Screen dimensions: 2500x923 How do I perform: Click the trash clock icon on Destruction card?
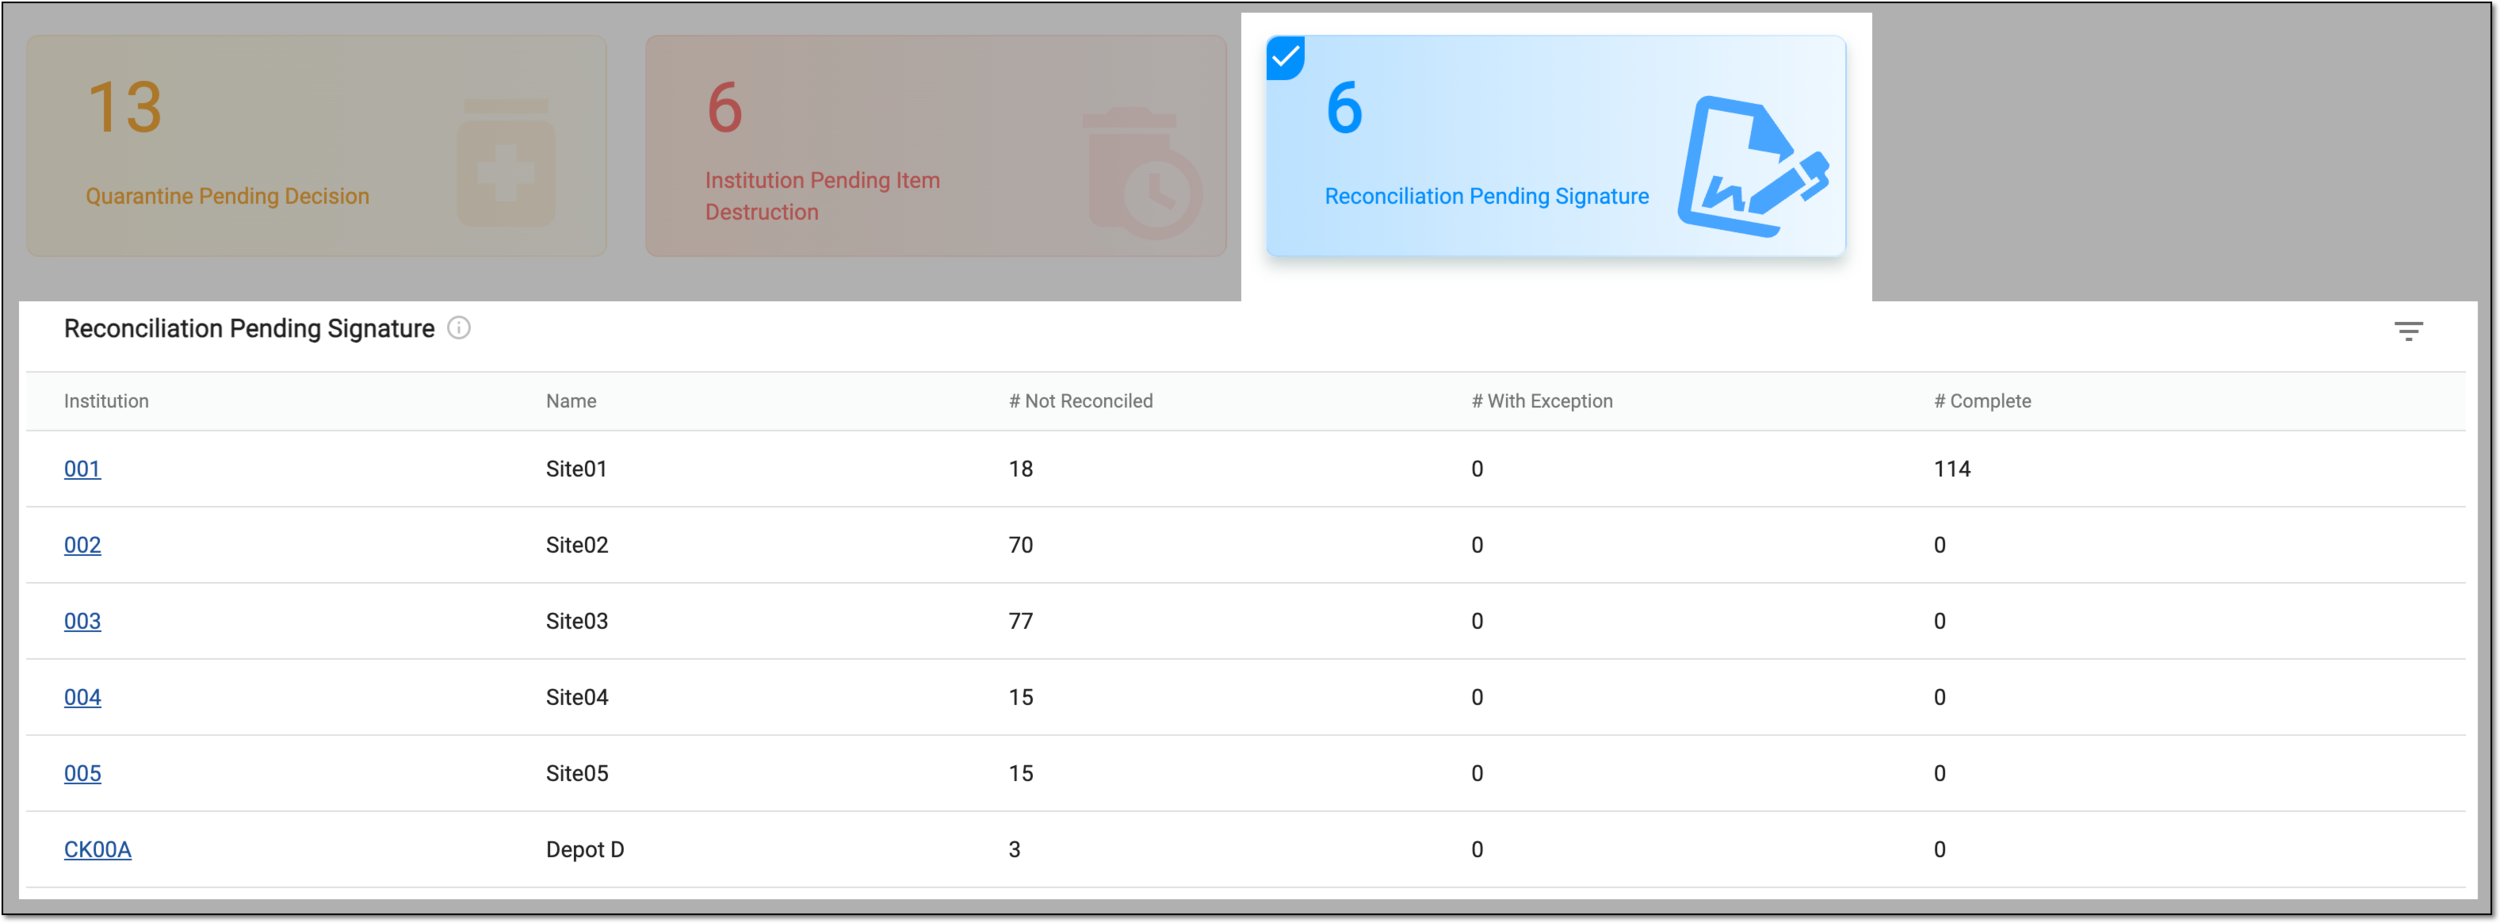pyautogui.click(x=1143, y=173)
